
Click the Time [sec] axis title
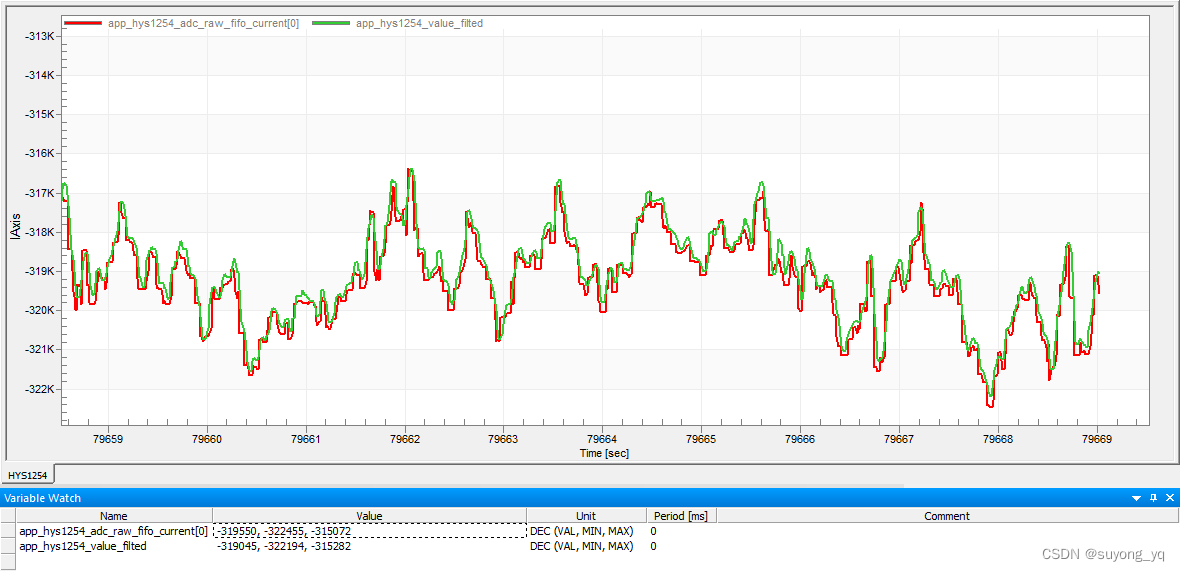(x=604, y=453)
